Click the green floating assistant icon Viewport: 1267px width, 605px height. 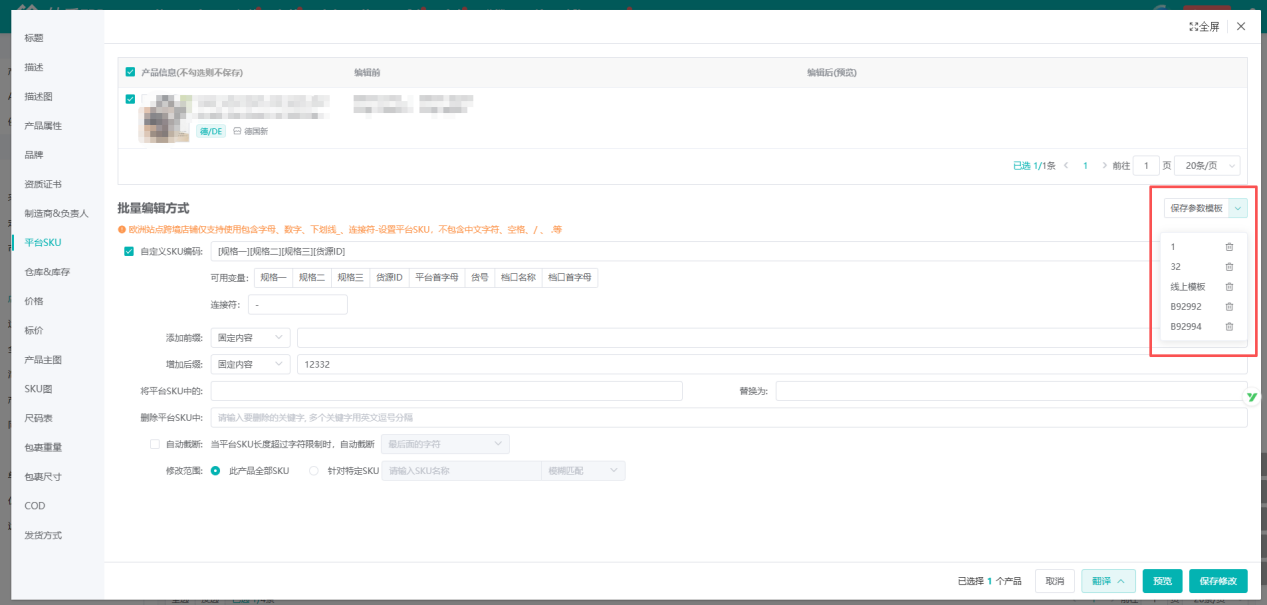[x=1251, y=397]
